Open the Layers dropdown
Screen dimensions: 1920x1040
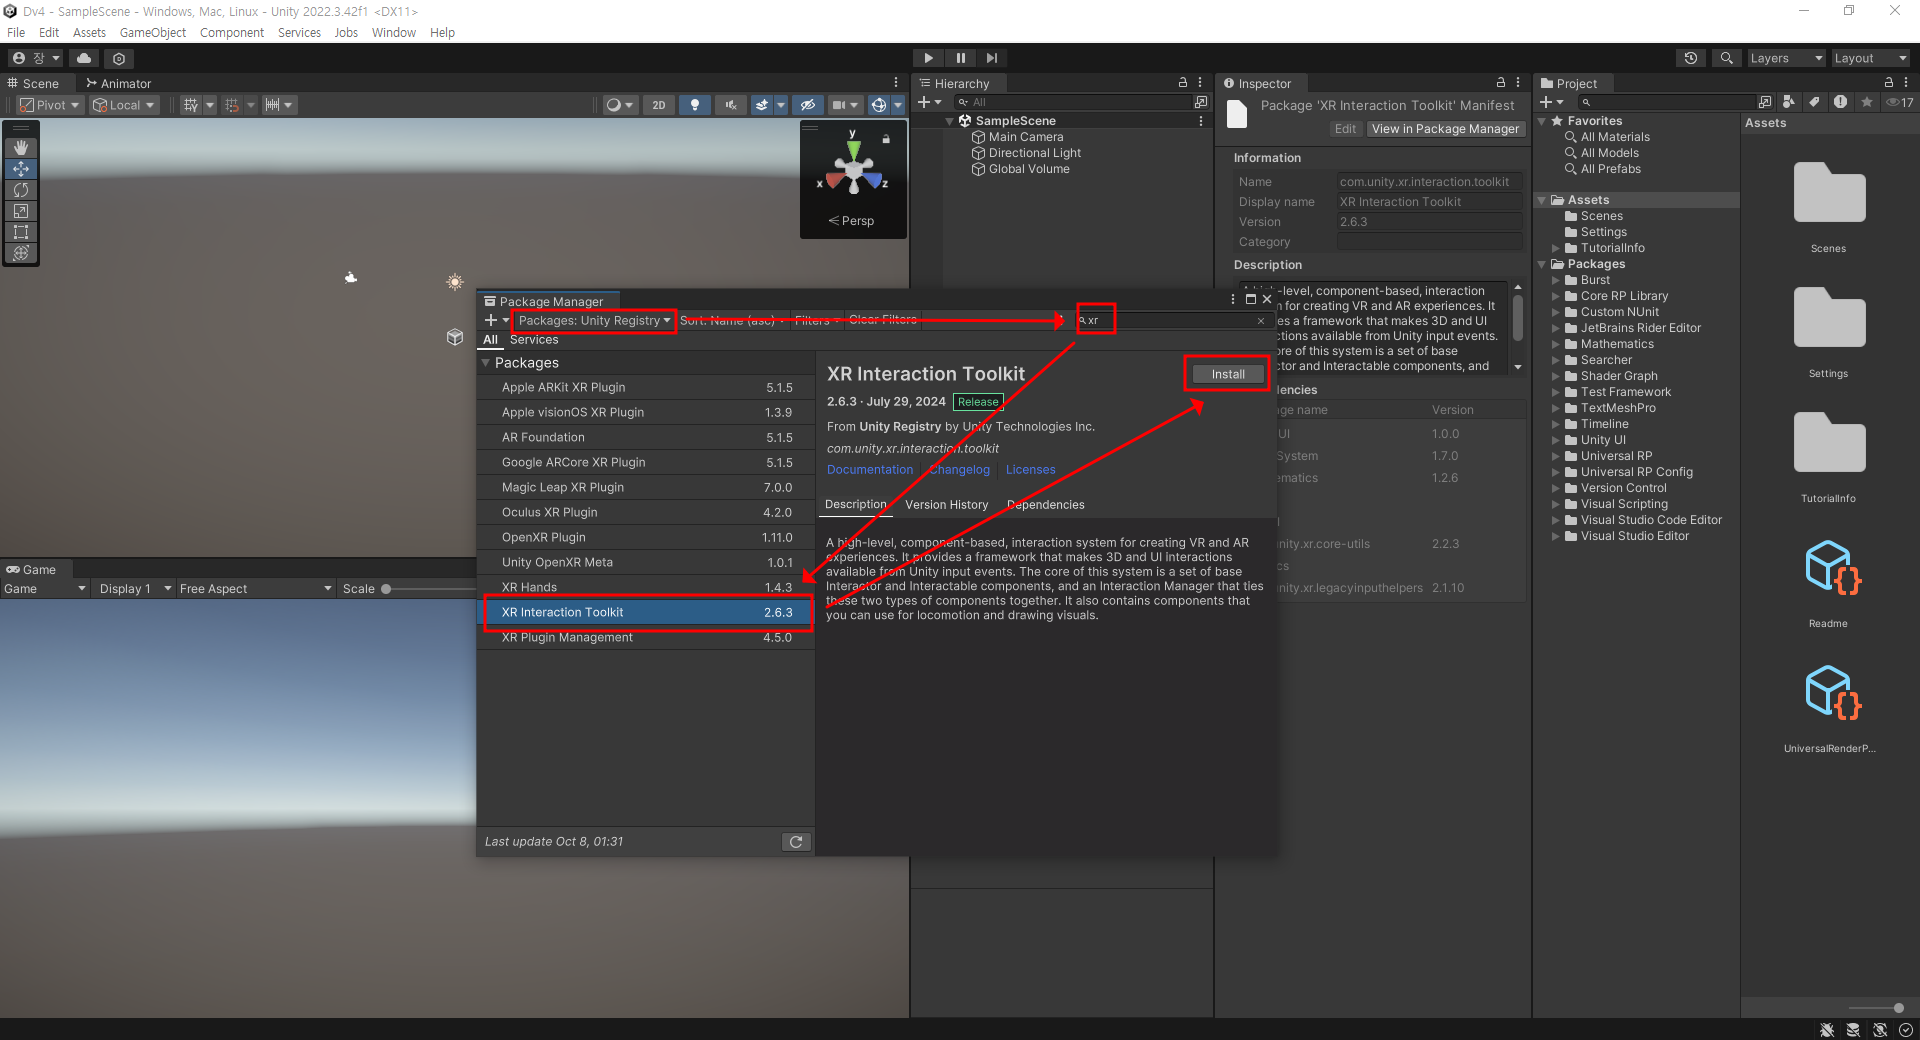click(x=1786, y=58)
